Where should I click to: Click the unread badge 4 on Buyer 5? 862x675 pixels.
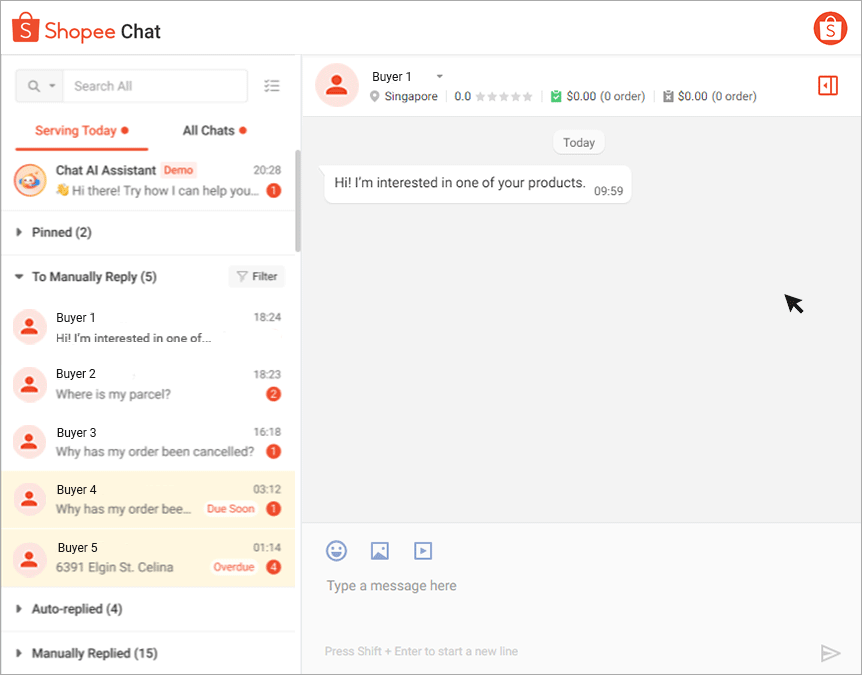coord(273,567)
